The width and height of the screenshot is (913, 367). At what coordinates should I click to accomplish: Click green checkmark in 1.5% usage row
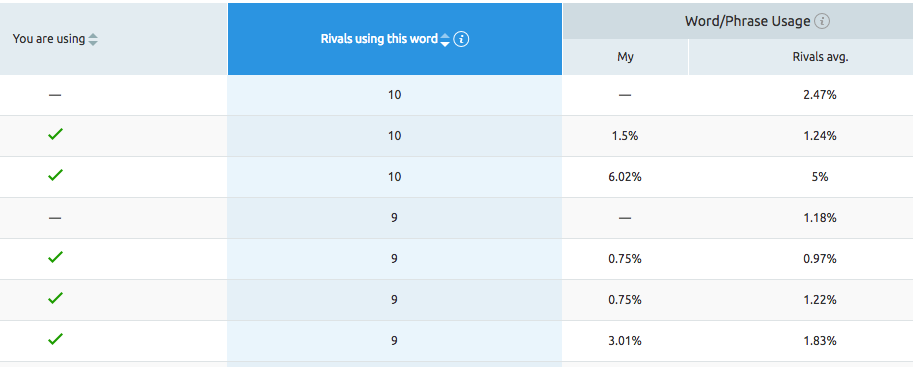[x=55, y=135]
